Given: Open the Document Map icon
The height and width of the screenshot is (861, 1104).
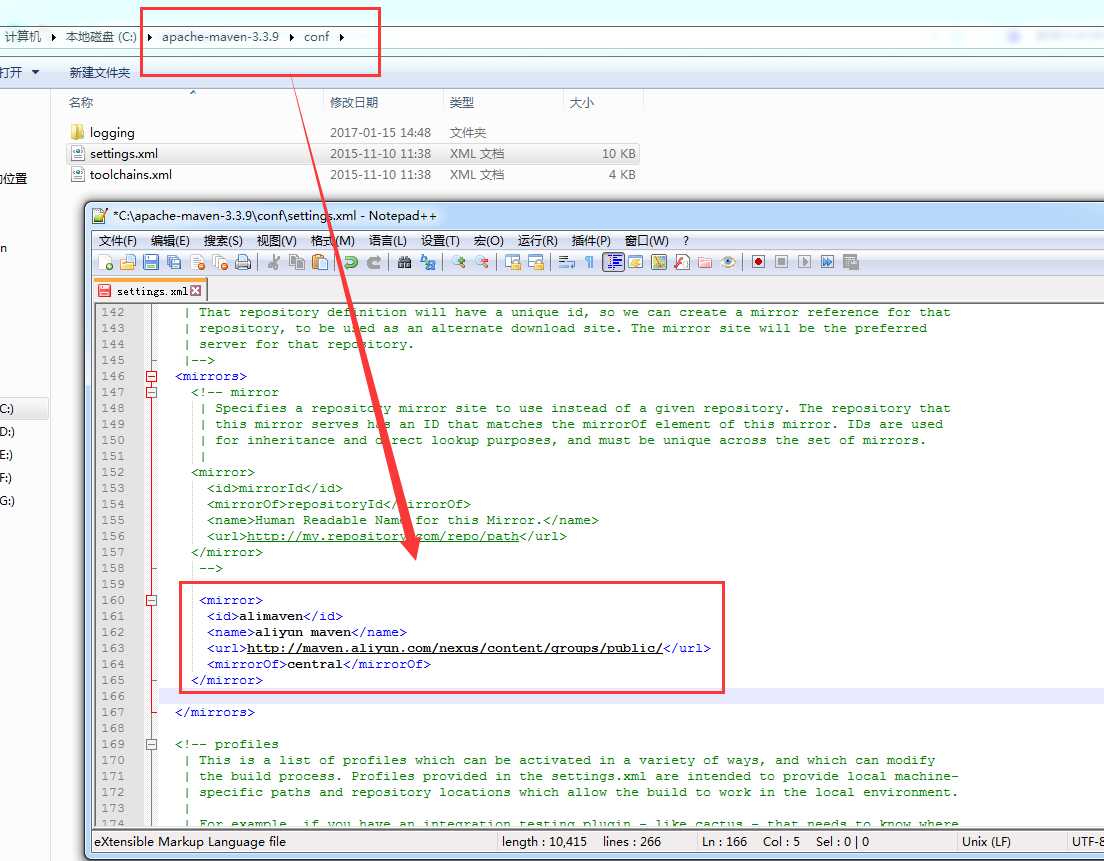Looking at the screenshot, I should [x=659, y=263].
